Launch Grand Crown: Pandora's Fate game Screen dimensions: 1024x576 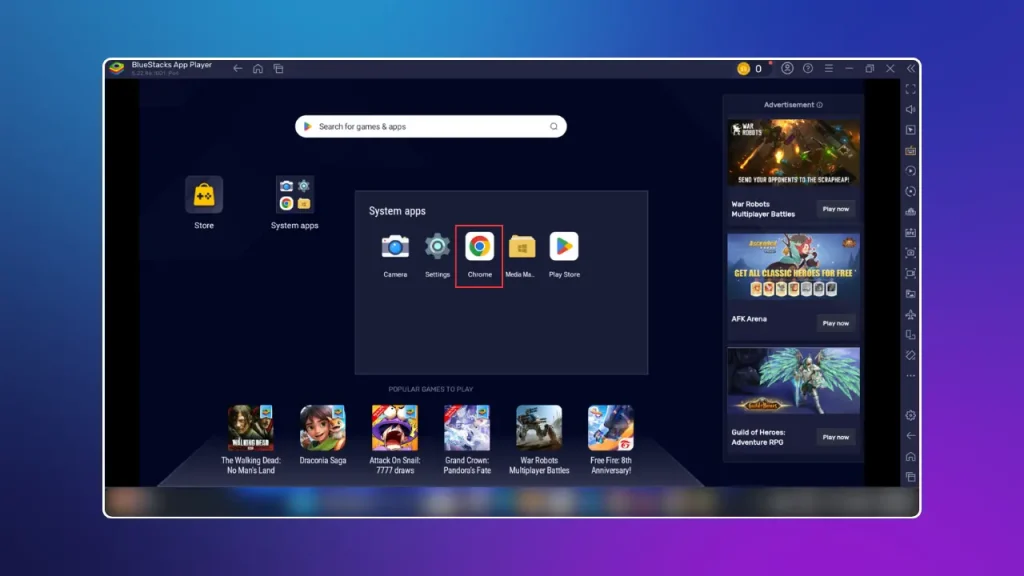467,428
